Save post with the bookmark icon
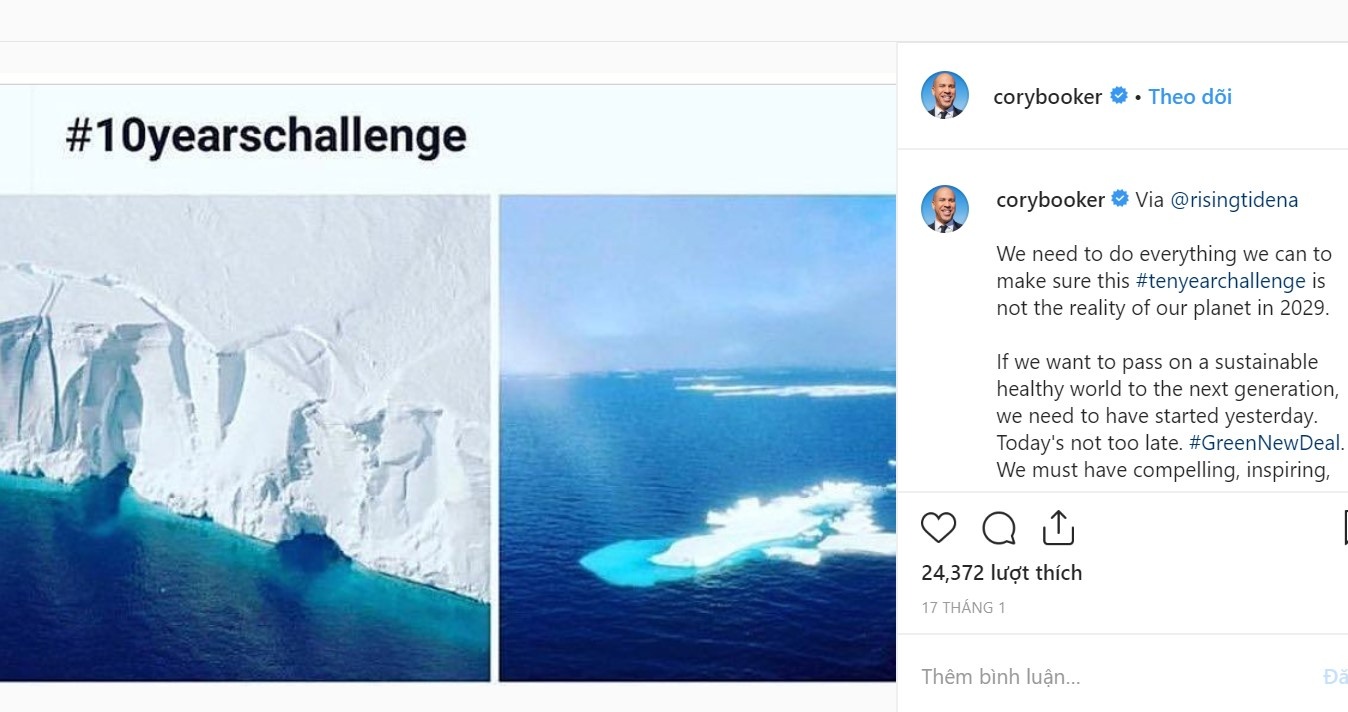The width and height of the screenshot is (1348, 712). 1344,528
